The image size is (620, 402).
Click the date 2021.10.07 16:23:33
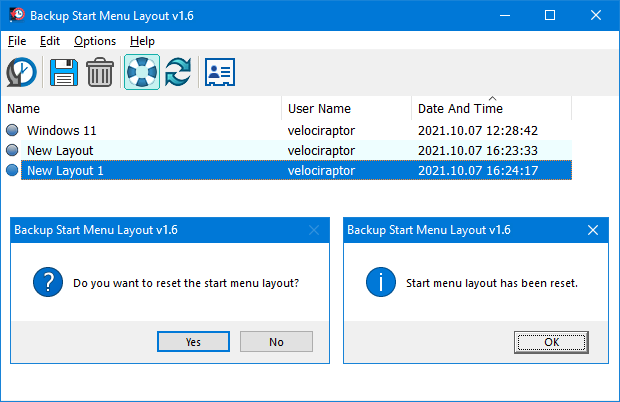478,151
